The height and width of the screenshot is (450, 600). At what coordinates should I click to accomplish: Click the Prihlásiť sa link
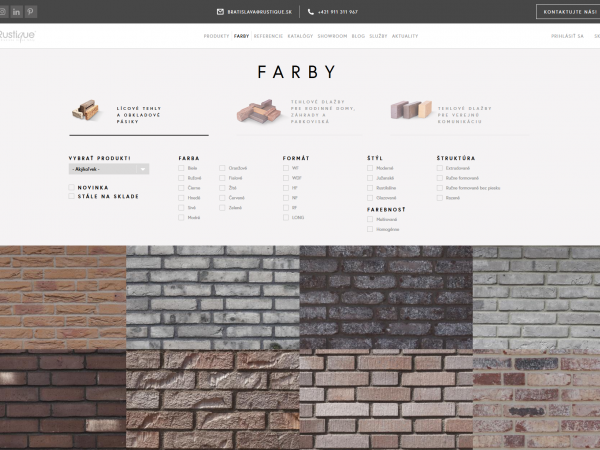pyautogui.click(x=567, y=35)
